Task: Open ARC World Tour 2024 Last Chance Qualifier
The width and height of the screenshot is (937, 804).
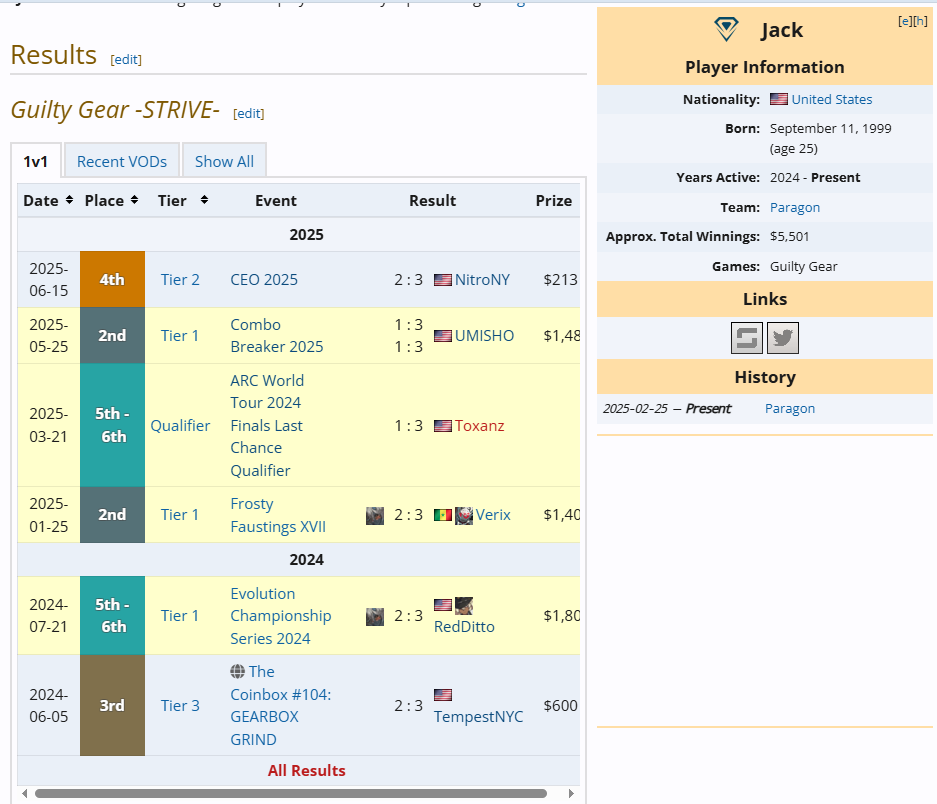Action: tap(267, 426)
